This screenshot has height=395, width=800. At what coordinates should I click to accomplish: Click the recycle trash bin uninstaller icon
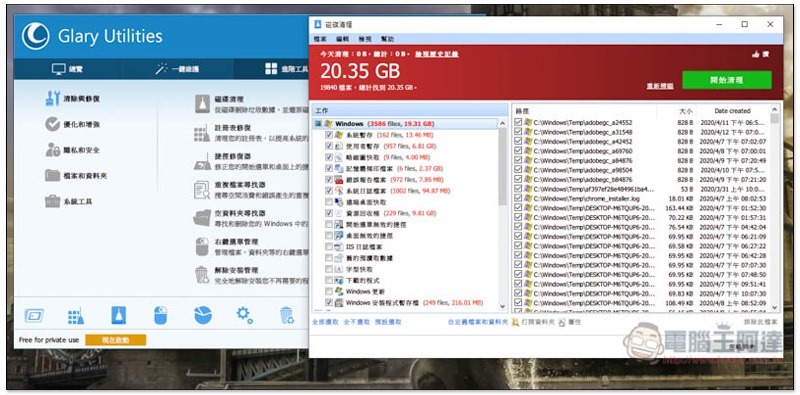pyautogui.click(x=287, y=315)
